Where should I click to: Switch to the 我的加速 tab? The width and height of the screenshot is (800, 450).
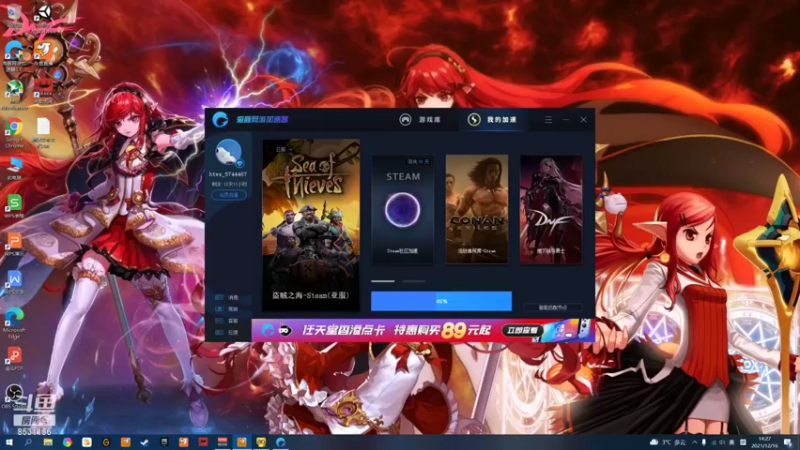[492, 119]
